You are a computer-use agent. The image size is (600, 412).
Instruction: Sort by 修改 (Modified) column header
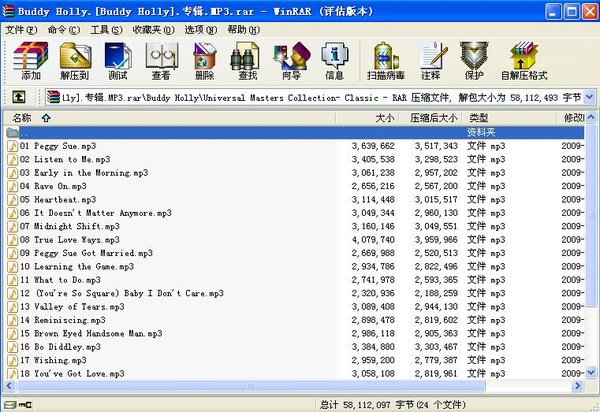pyautogui.click(x=571, y=118)
